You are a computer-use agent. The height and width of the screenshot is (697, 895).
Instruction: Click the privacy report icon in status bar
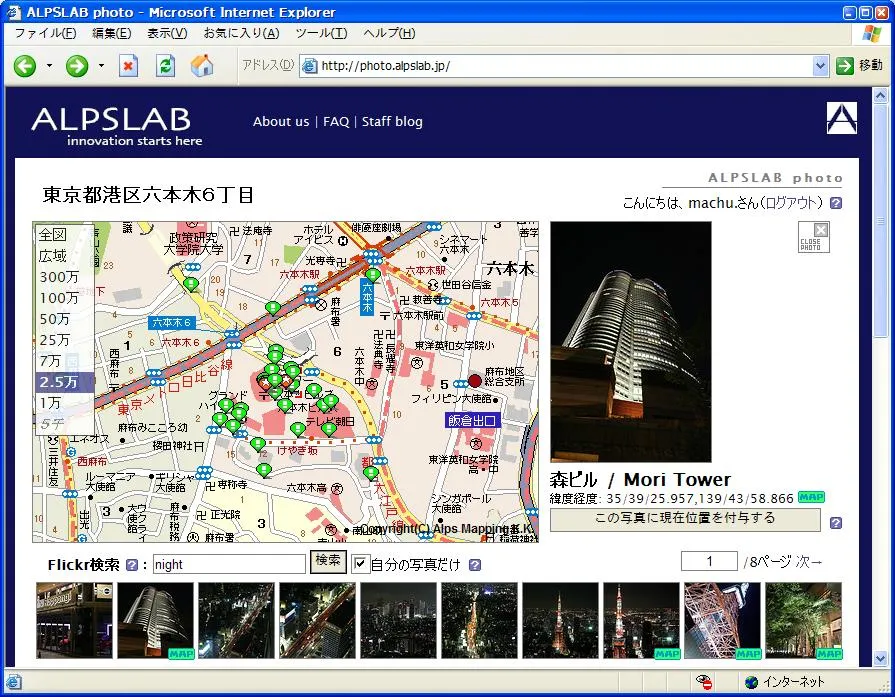[x=704, y=681]
